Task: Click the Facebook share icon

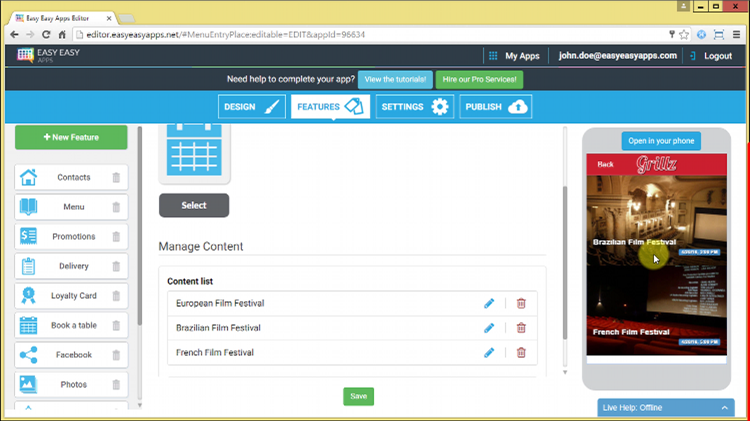Action: [28, 355]
